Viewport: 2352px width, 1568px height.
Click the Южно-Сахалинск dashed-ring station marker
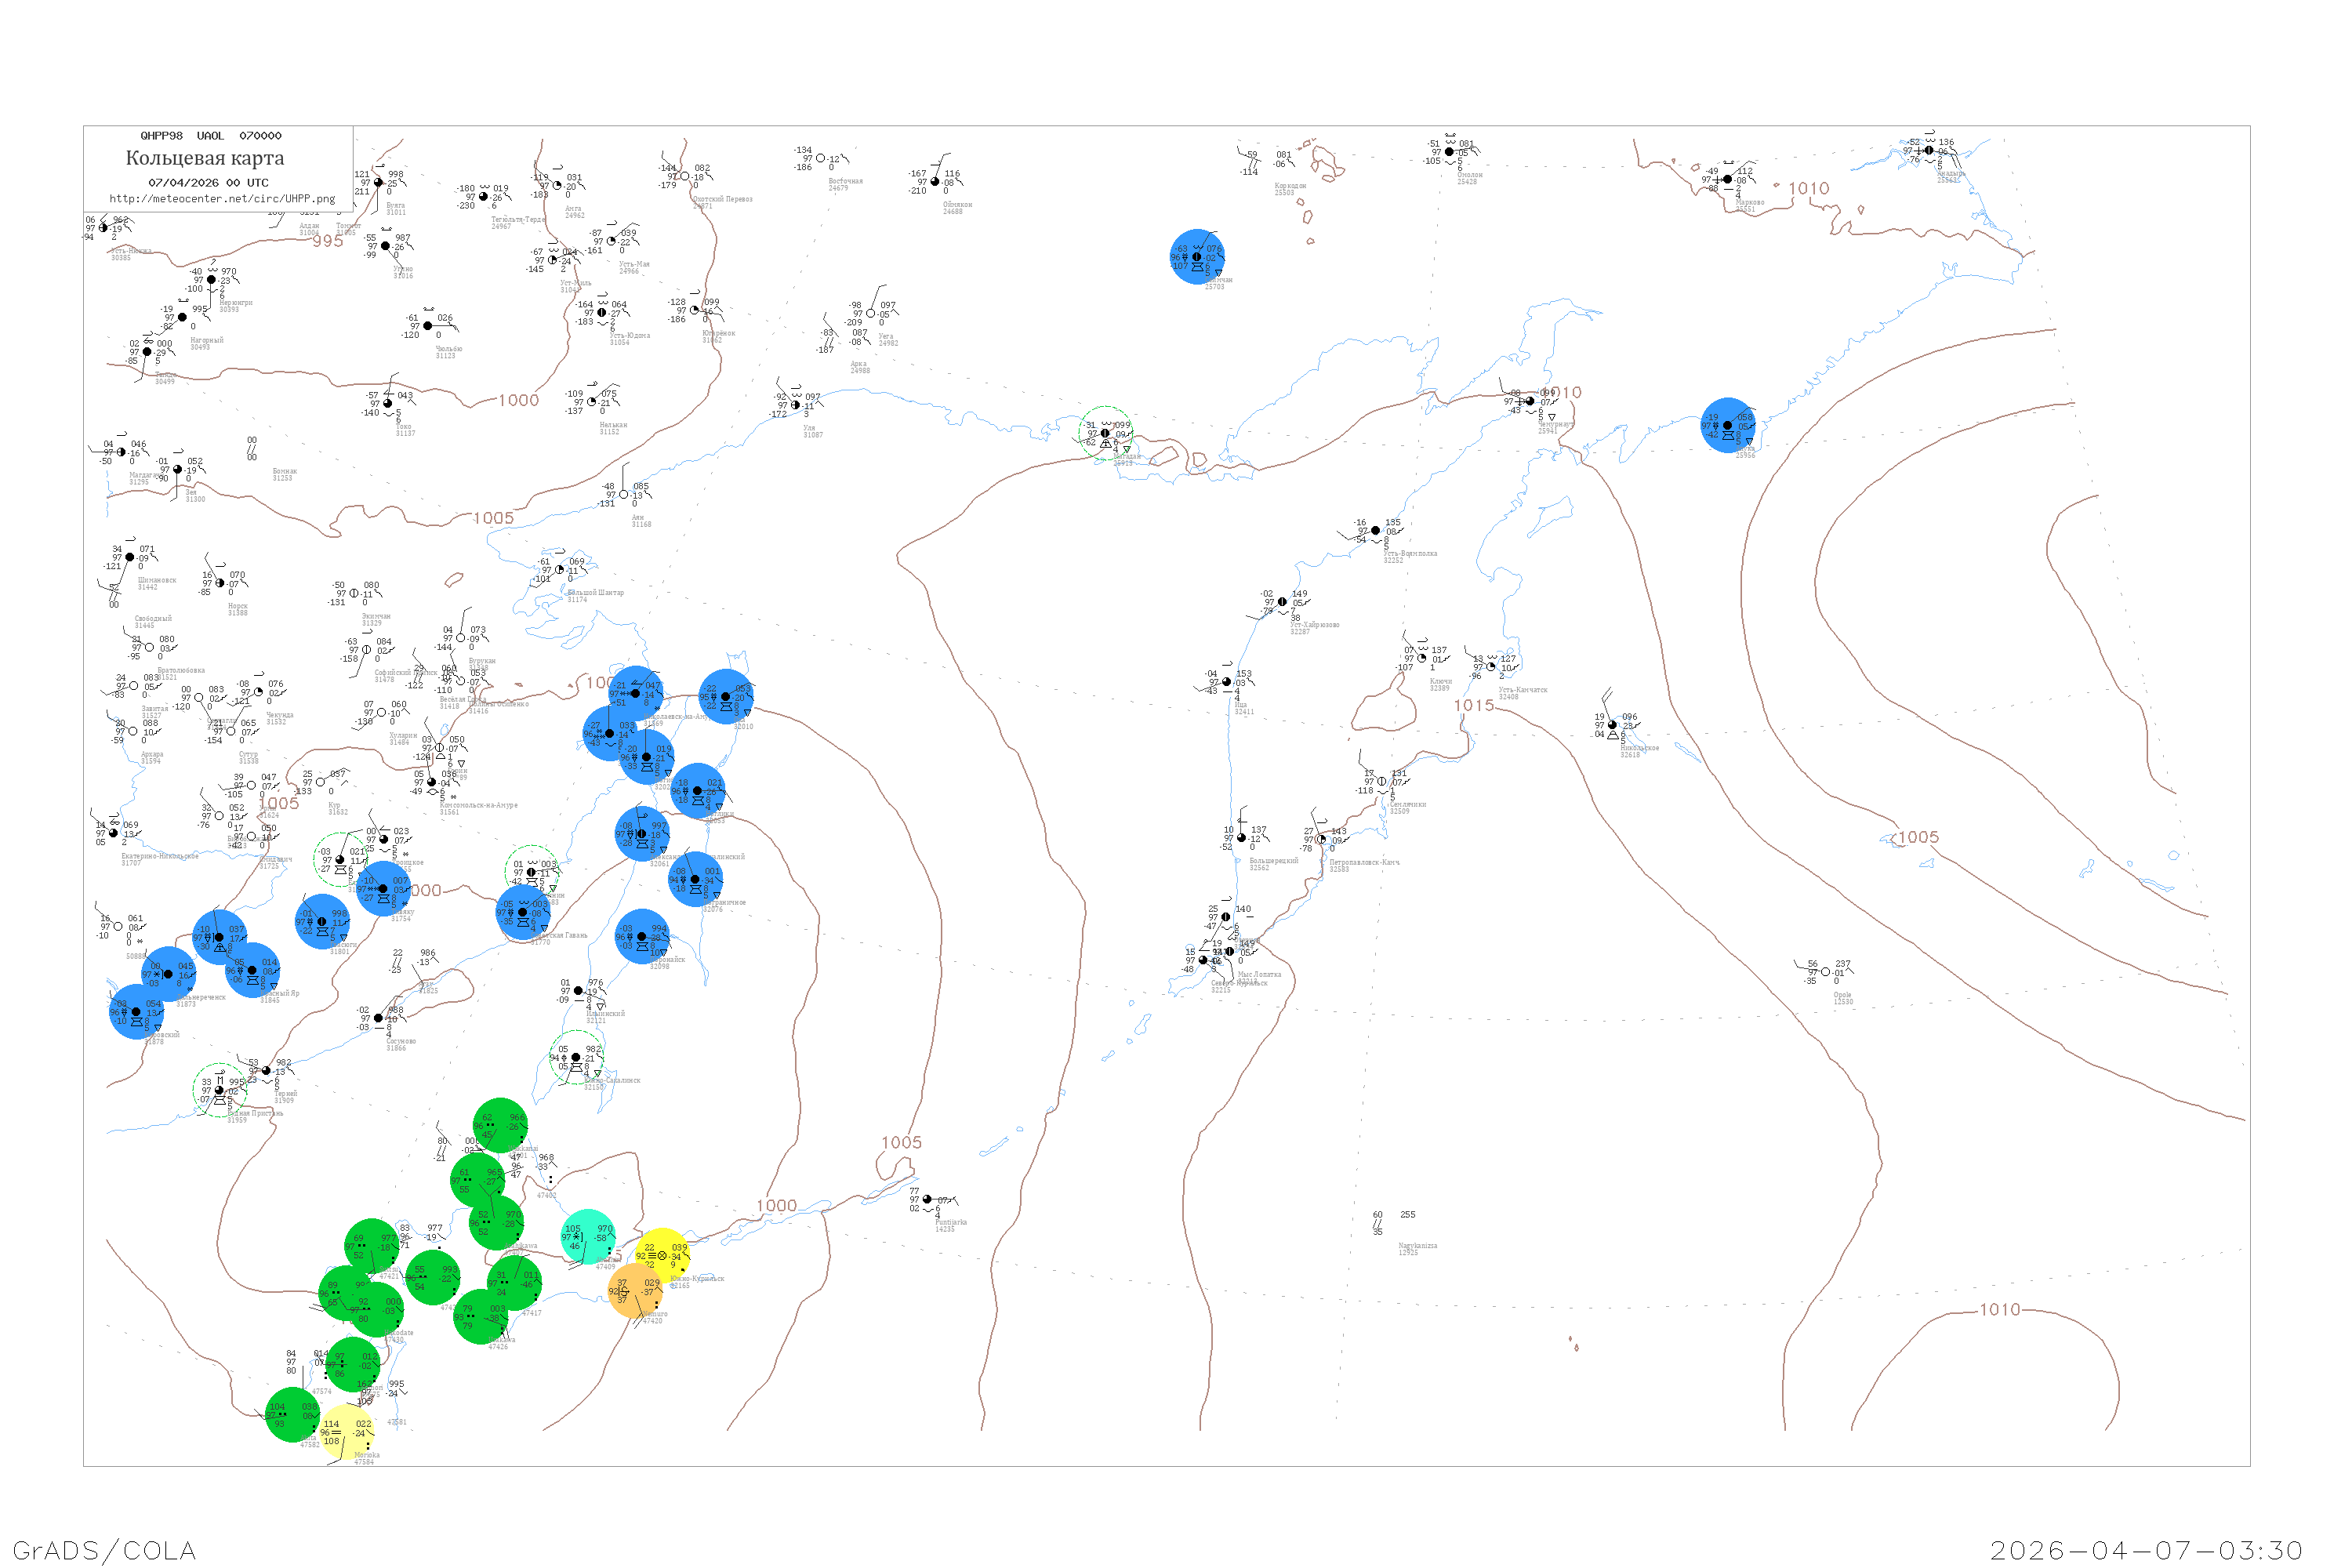coord(576,1058)
